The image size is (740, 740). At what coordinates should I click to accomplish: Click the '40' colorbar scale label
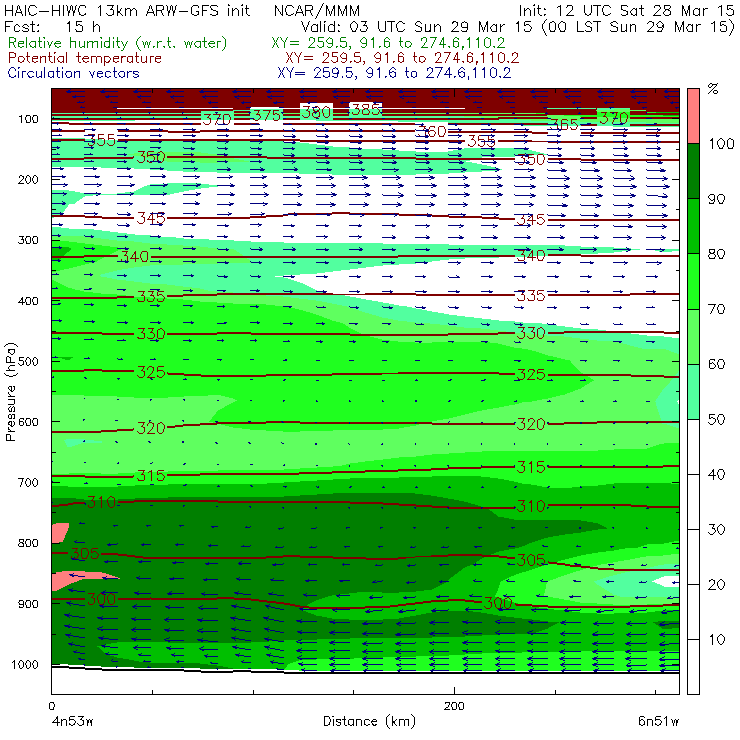[716, 474]
